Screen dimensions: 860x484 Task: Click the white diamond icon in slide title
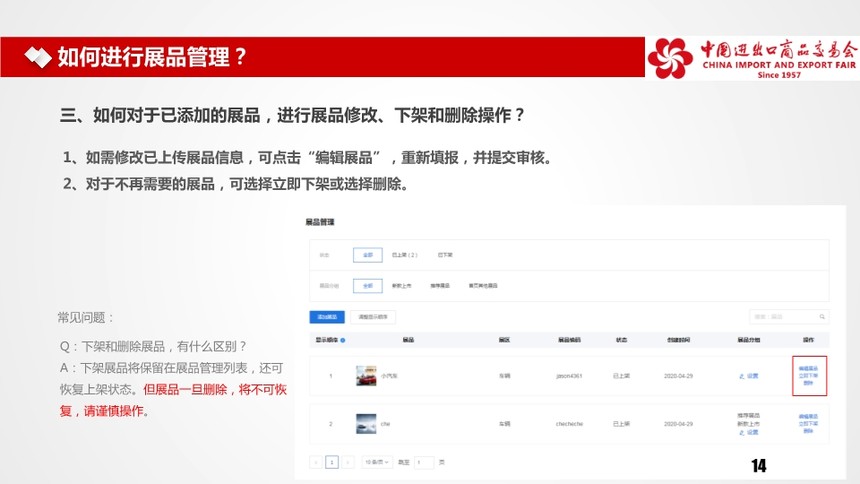(x=36, y=57)
